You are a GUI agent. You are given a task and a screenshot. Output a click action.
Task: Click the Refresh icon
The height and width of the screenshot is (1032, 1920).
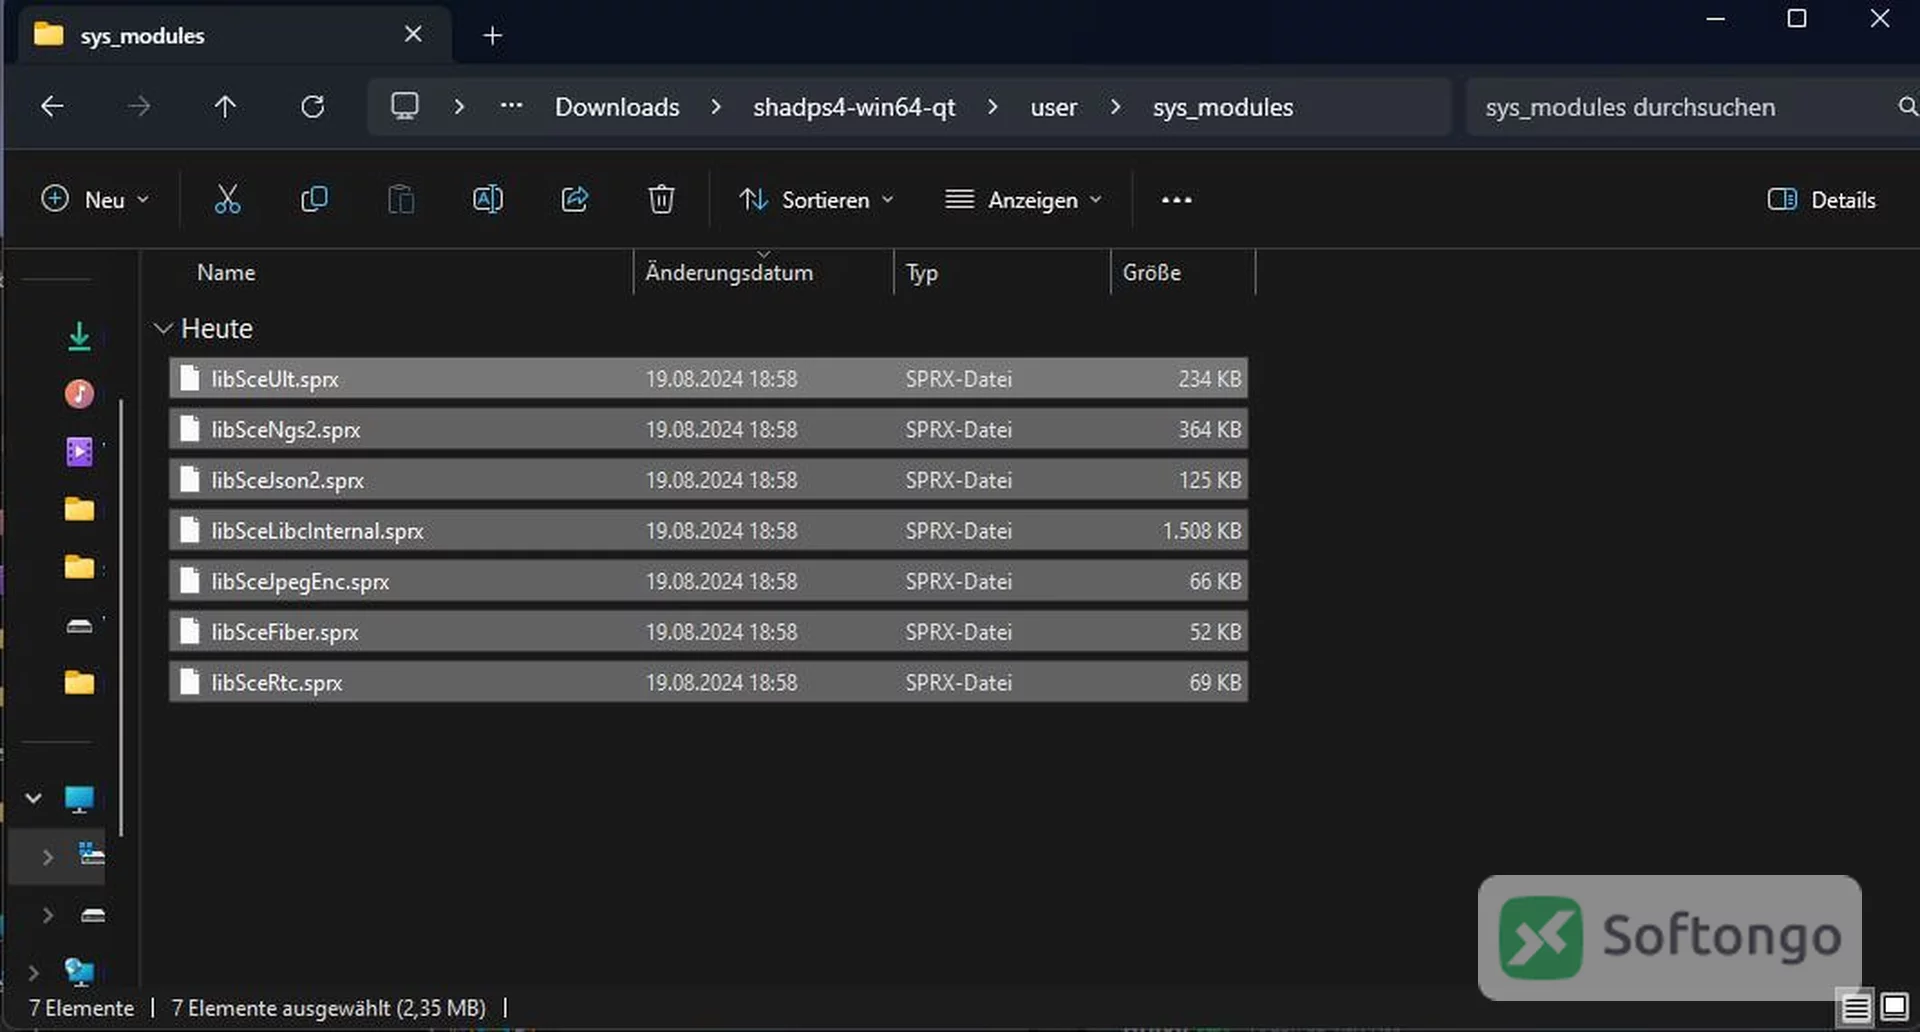click(x=313, y=107)
